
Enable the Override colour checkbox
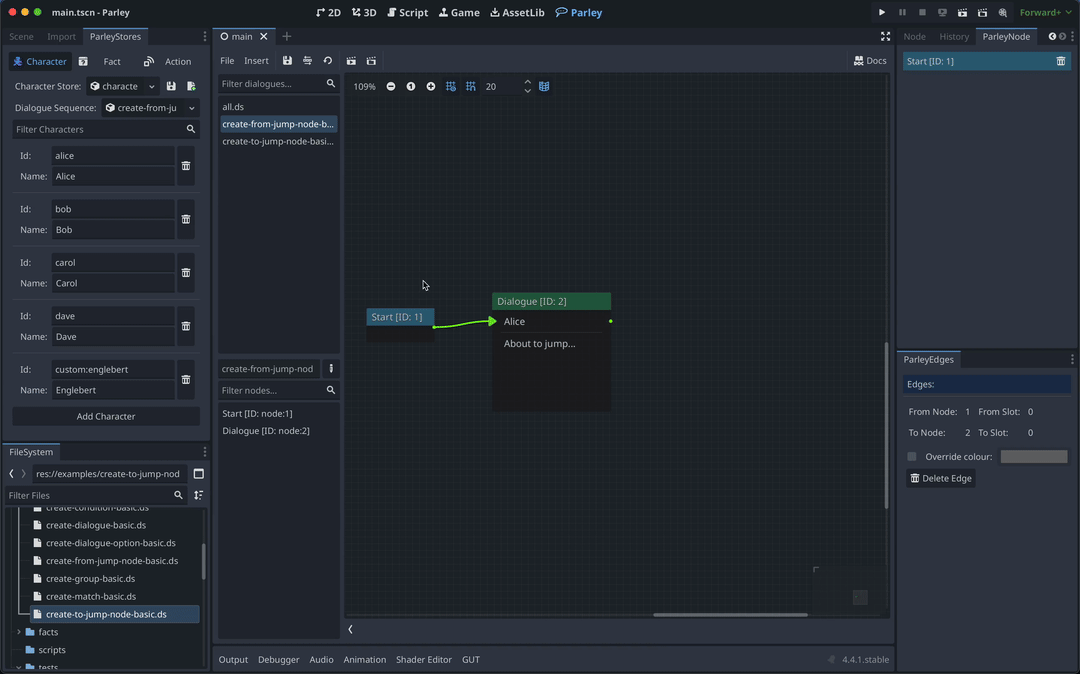pyautogui.click(x=911, y=456)
